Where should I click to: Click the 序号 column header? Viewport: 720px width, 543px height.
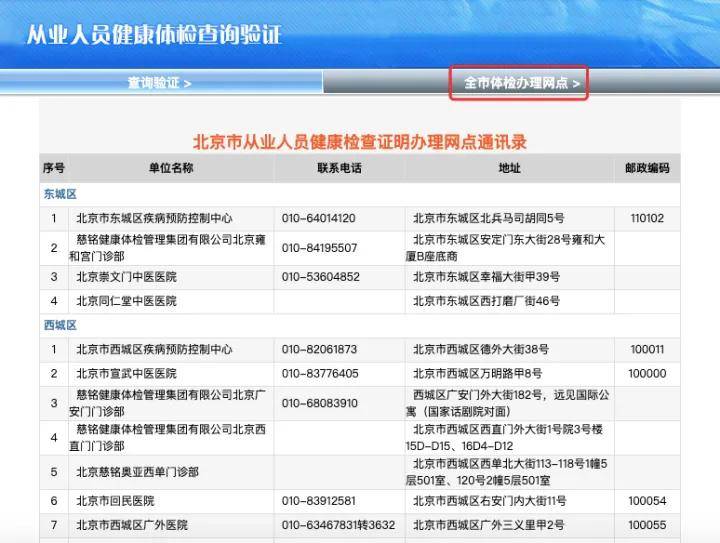54,168
